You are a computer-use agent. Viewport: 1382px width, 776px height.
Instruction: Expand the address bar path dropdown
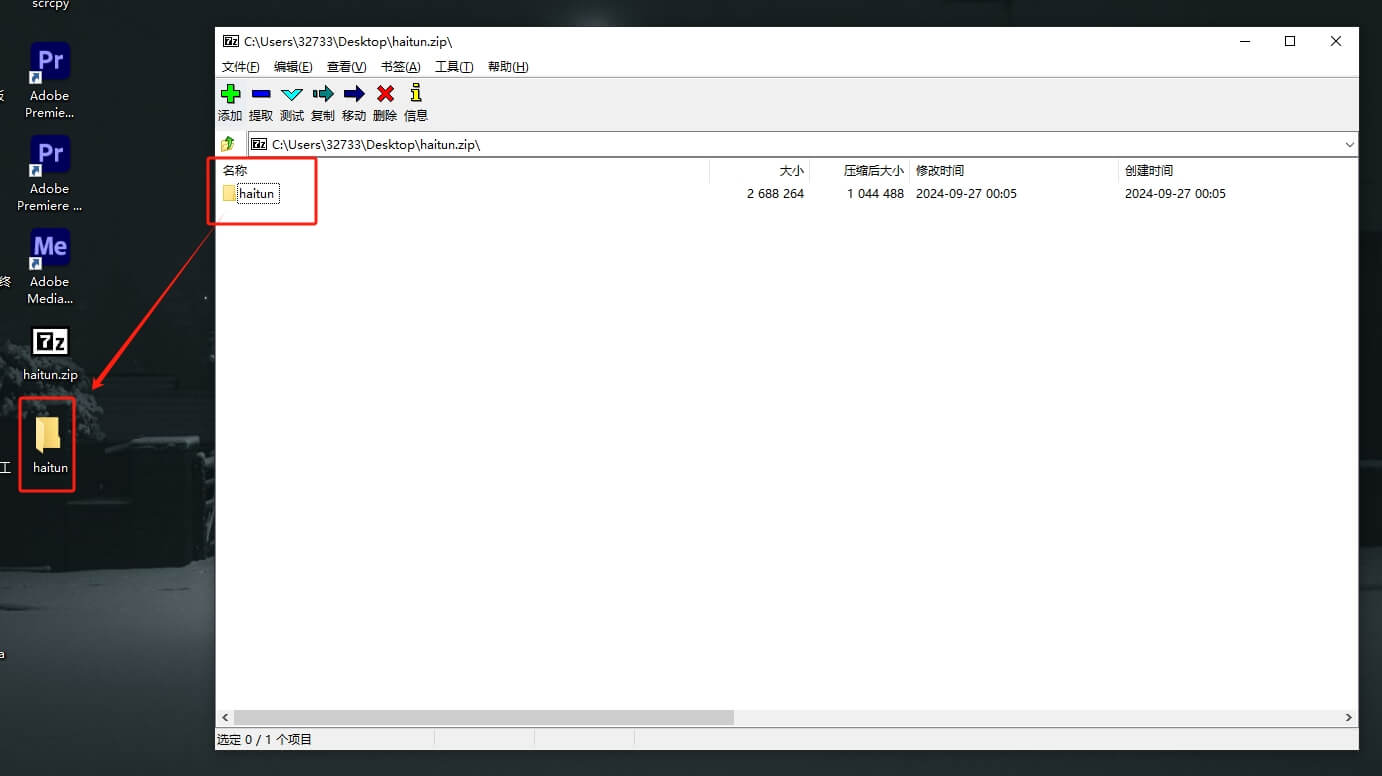pos(1349,145)
